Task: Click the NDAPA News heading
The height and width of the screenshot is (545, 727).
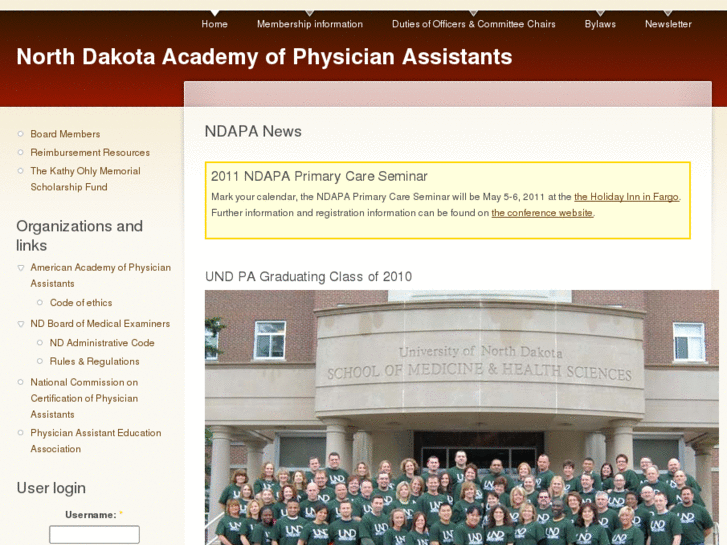Action: pyautogui.click(x=253, y=131)
